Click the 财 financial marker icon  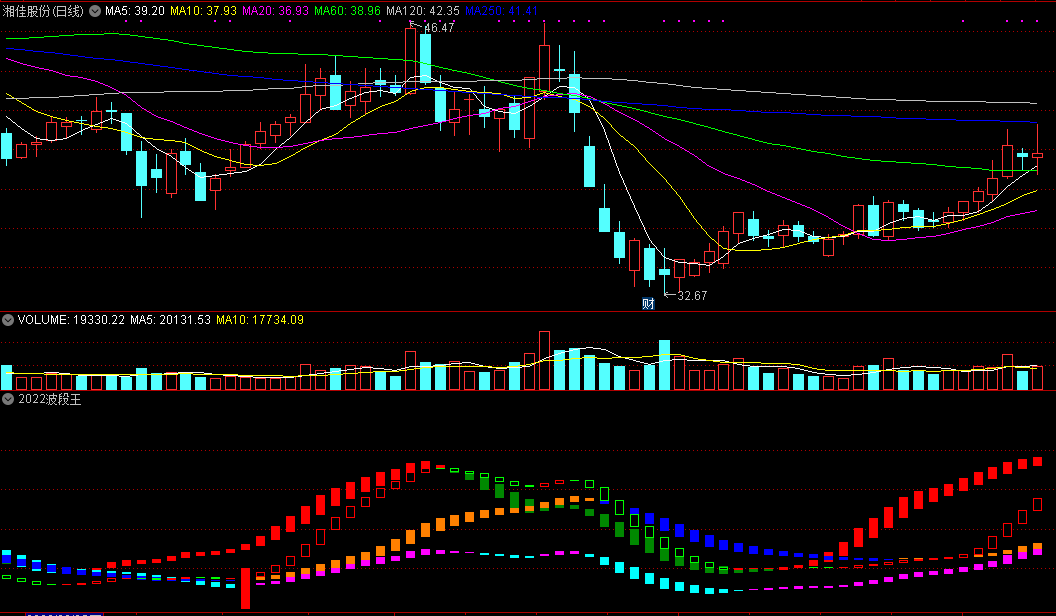[648, 304]
